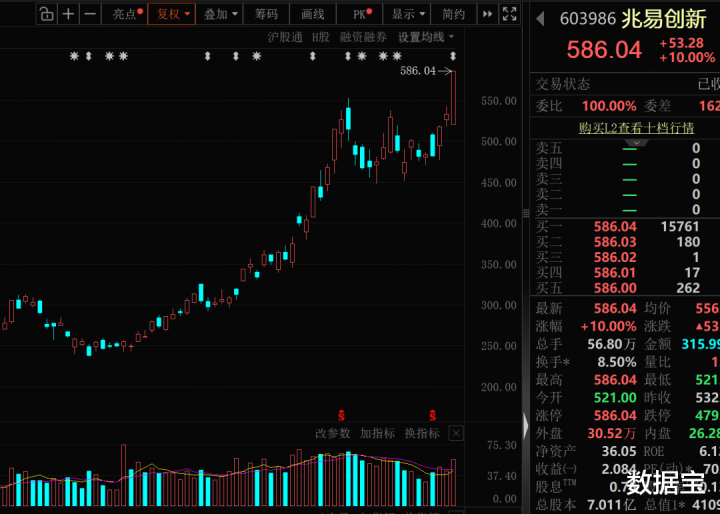Open the 亮点 highlights feature
This screenshot has height=514, width=720.
[x=125, y=14]
